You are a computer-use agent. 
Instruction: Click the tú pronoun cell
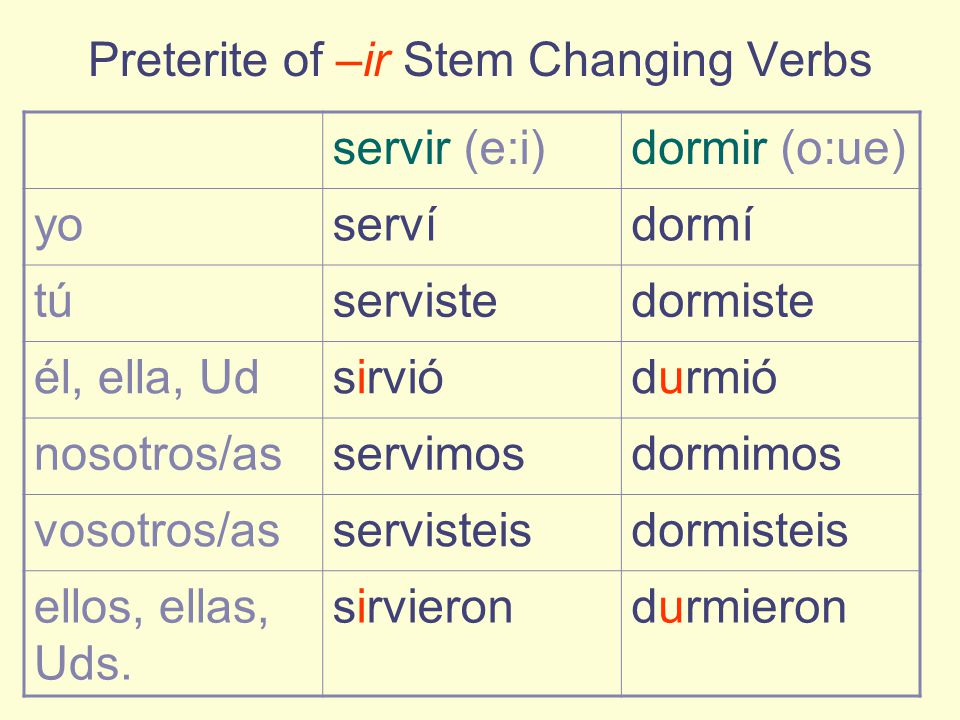point(173,303)
